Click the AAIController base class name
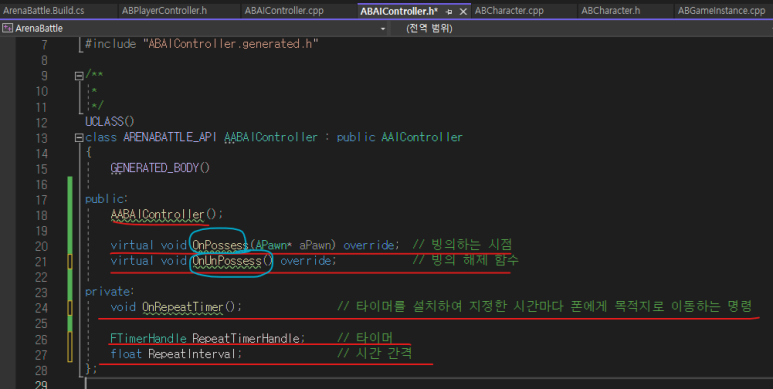Image resolution: width=773 pixels, height=389 pixels. (422, 137)
